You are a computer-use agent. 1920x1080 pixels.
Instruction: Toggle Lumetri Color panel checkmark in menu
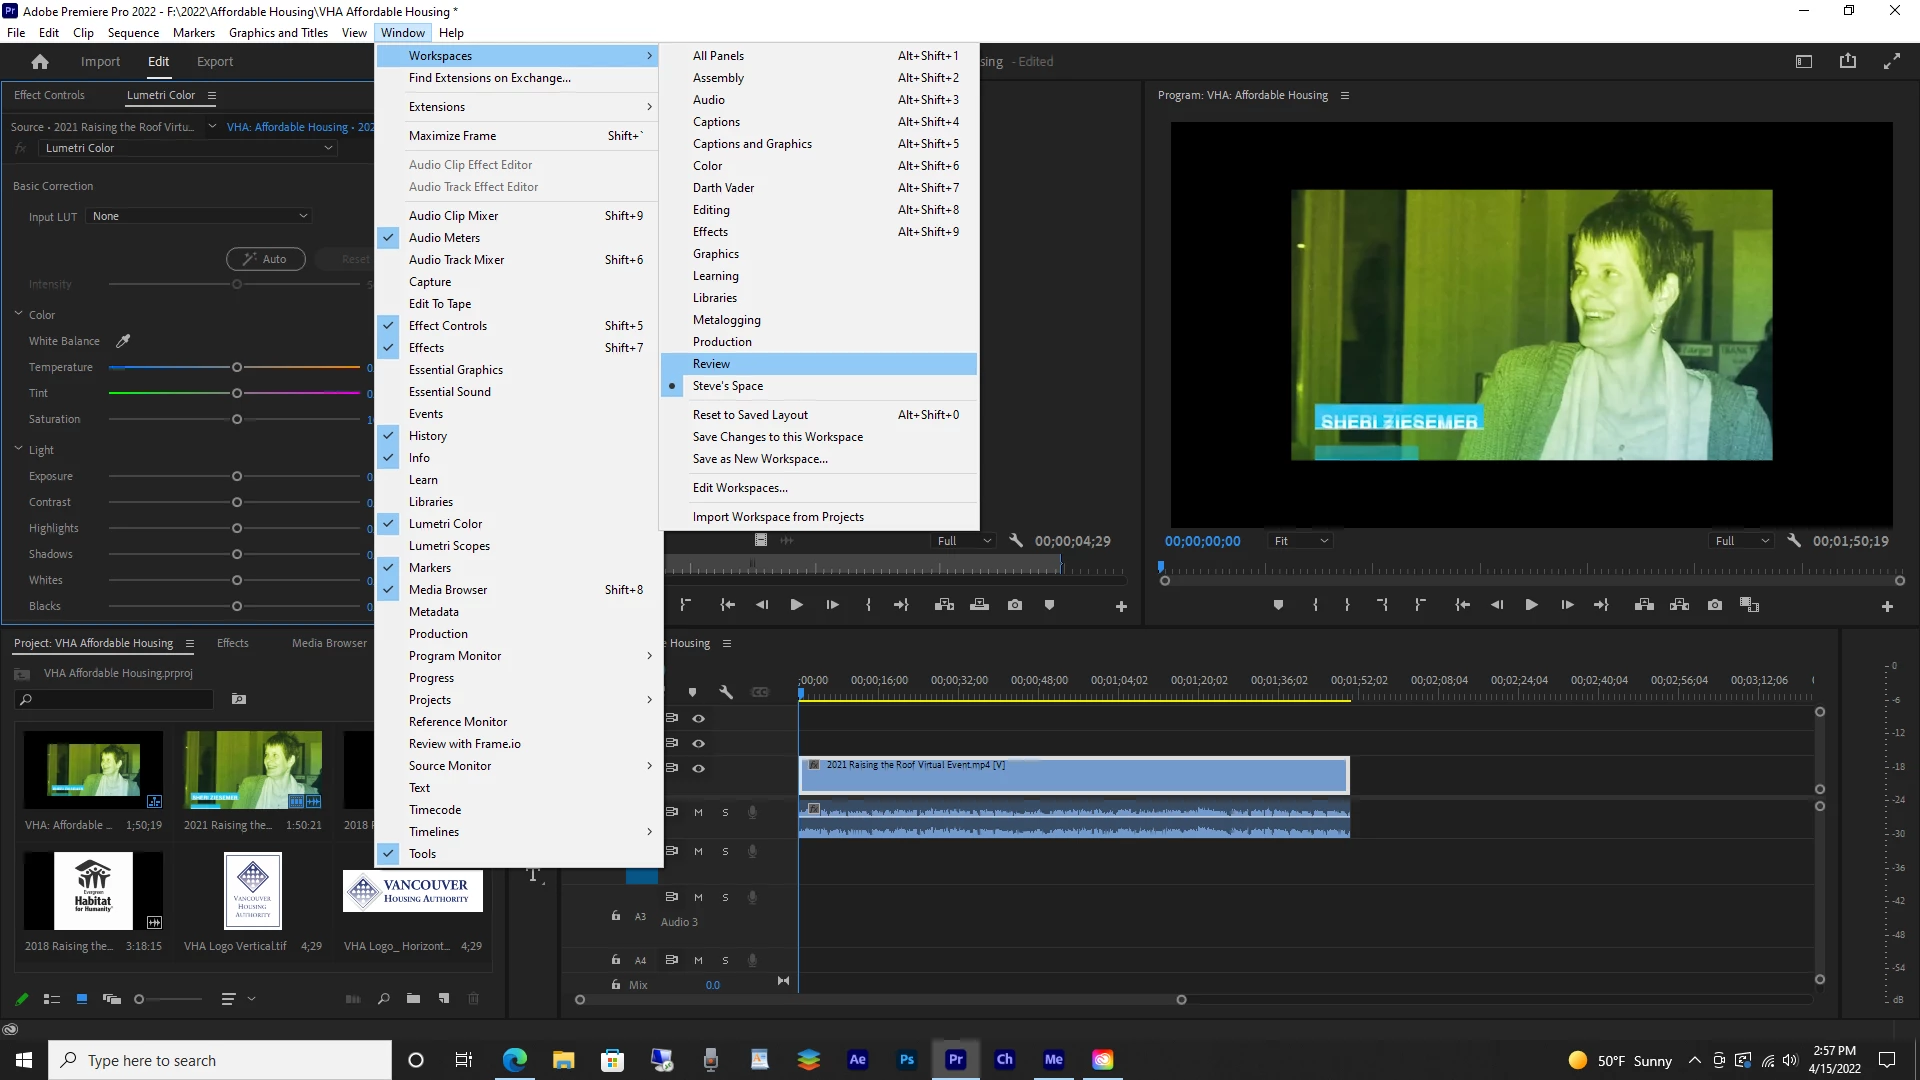click(x=445, y=524)
